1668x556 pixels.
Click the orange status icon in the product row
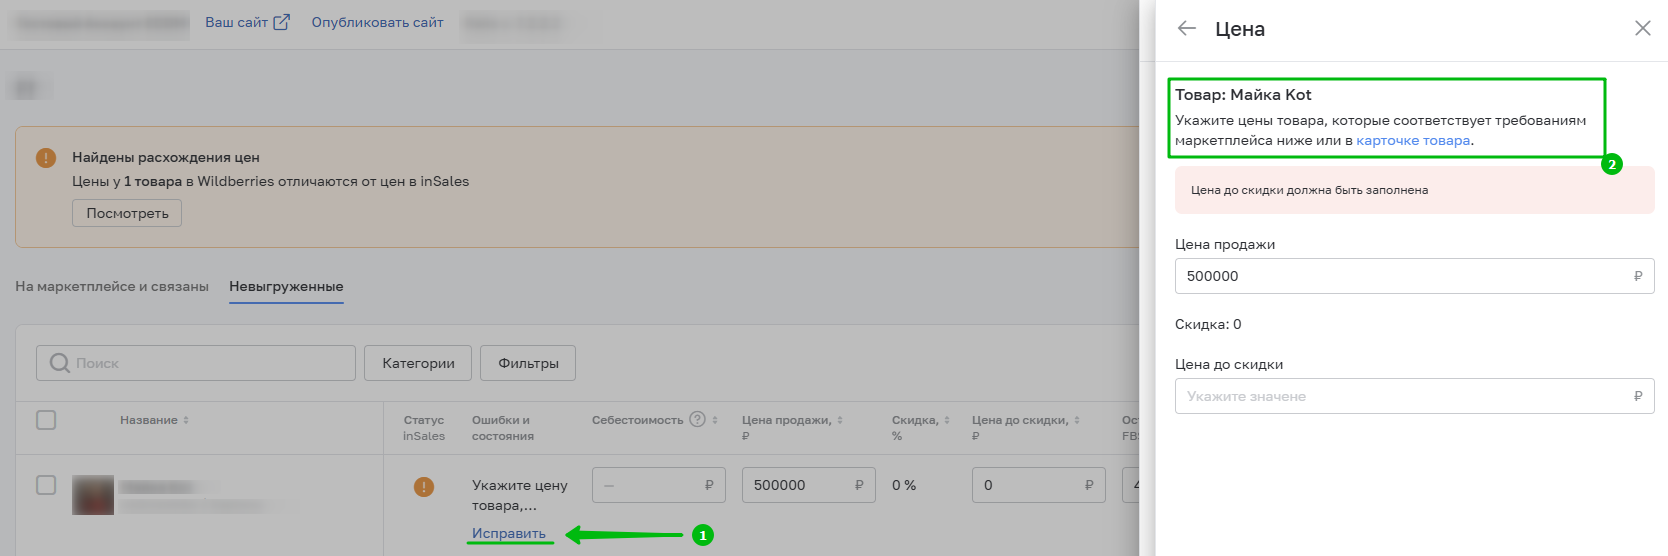coord(424,487)
